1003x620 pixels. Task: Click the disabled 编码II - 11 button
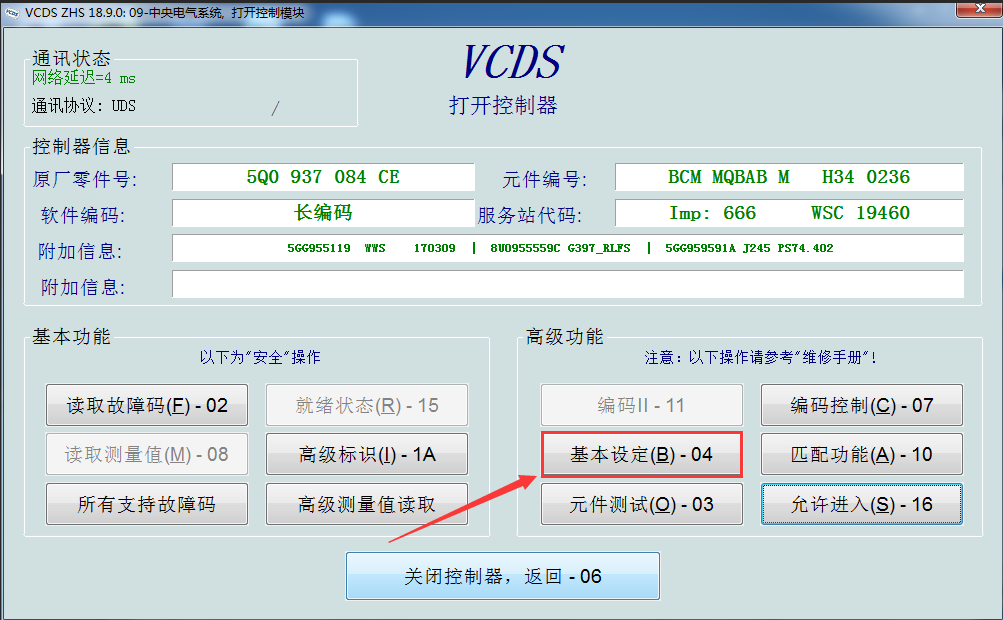tap(642, 405)
